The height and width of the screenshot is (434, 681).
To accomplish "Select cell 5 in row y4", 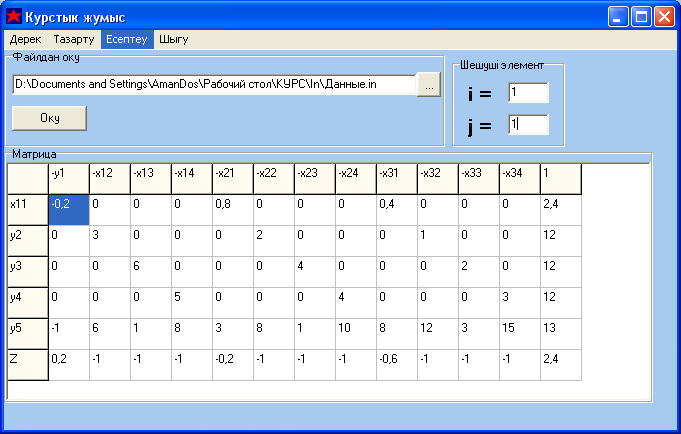I will point(192,303).
